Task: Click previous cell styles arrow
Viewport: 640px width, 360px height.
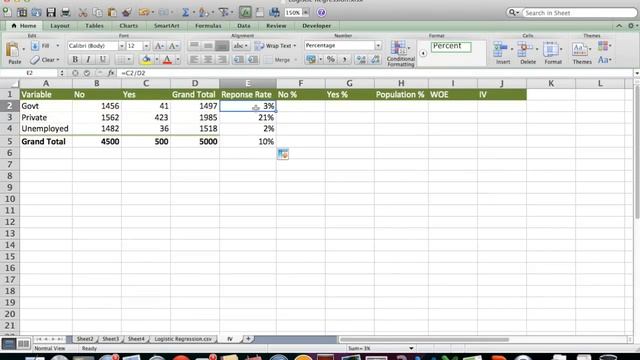Action: (x=423, y=53)
